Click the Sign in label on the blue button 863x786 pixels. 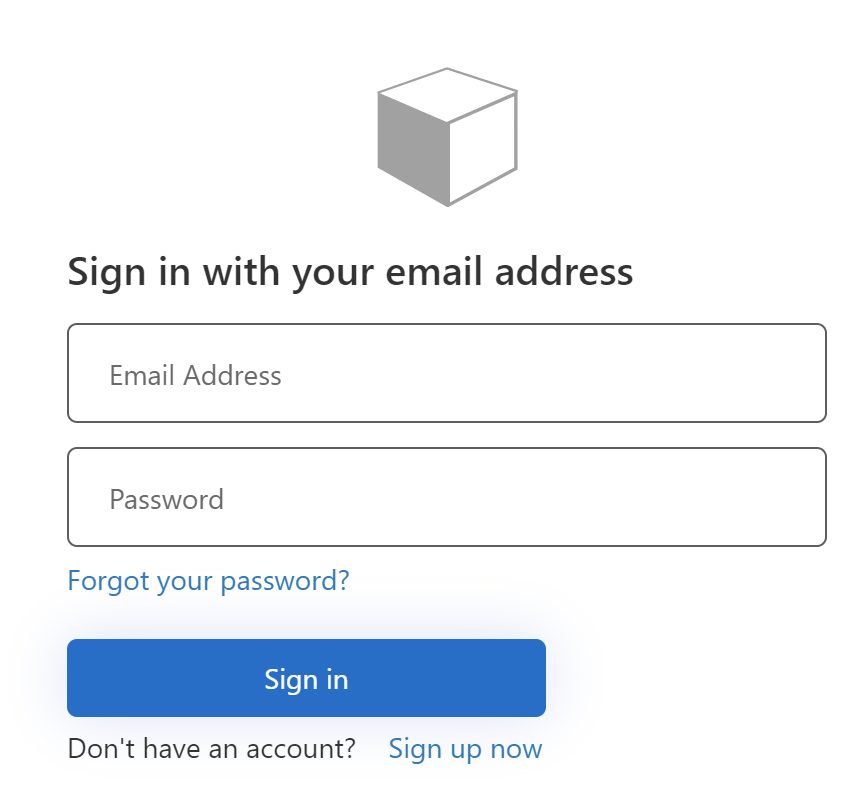306,679
